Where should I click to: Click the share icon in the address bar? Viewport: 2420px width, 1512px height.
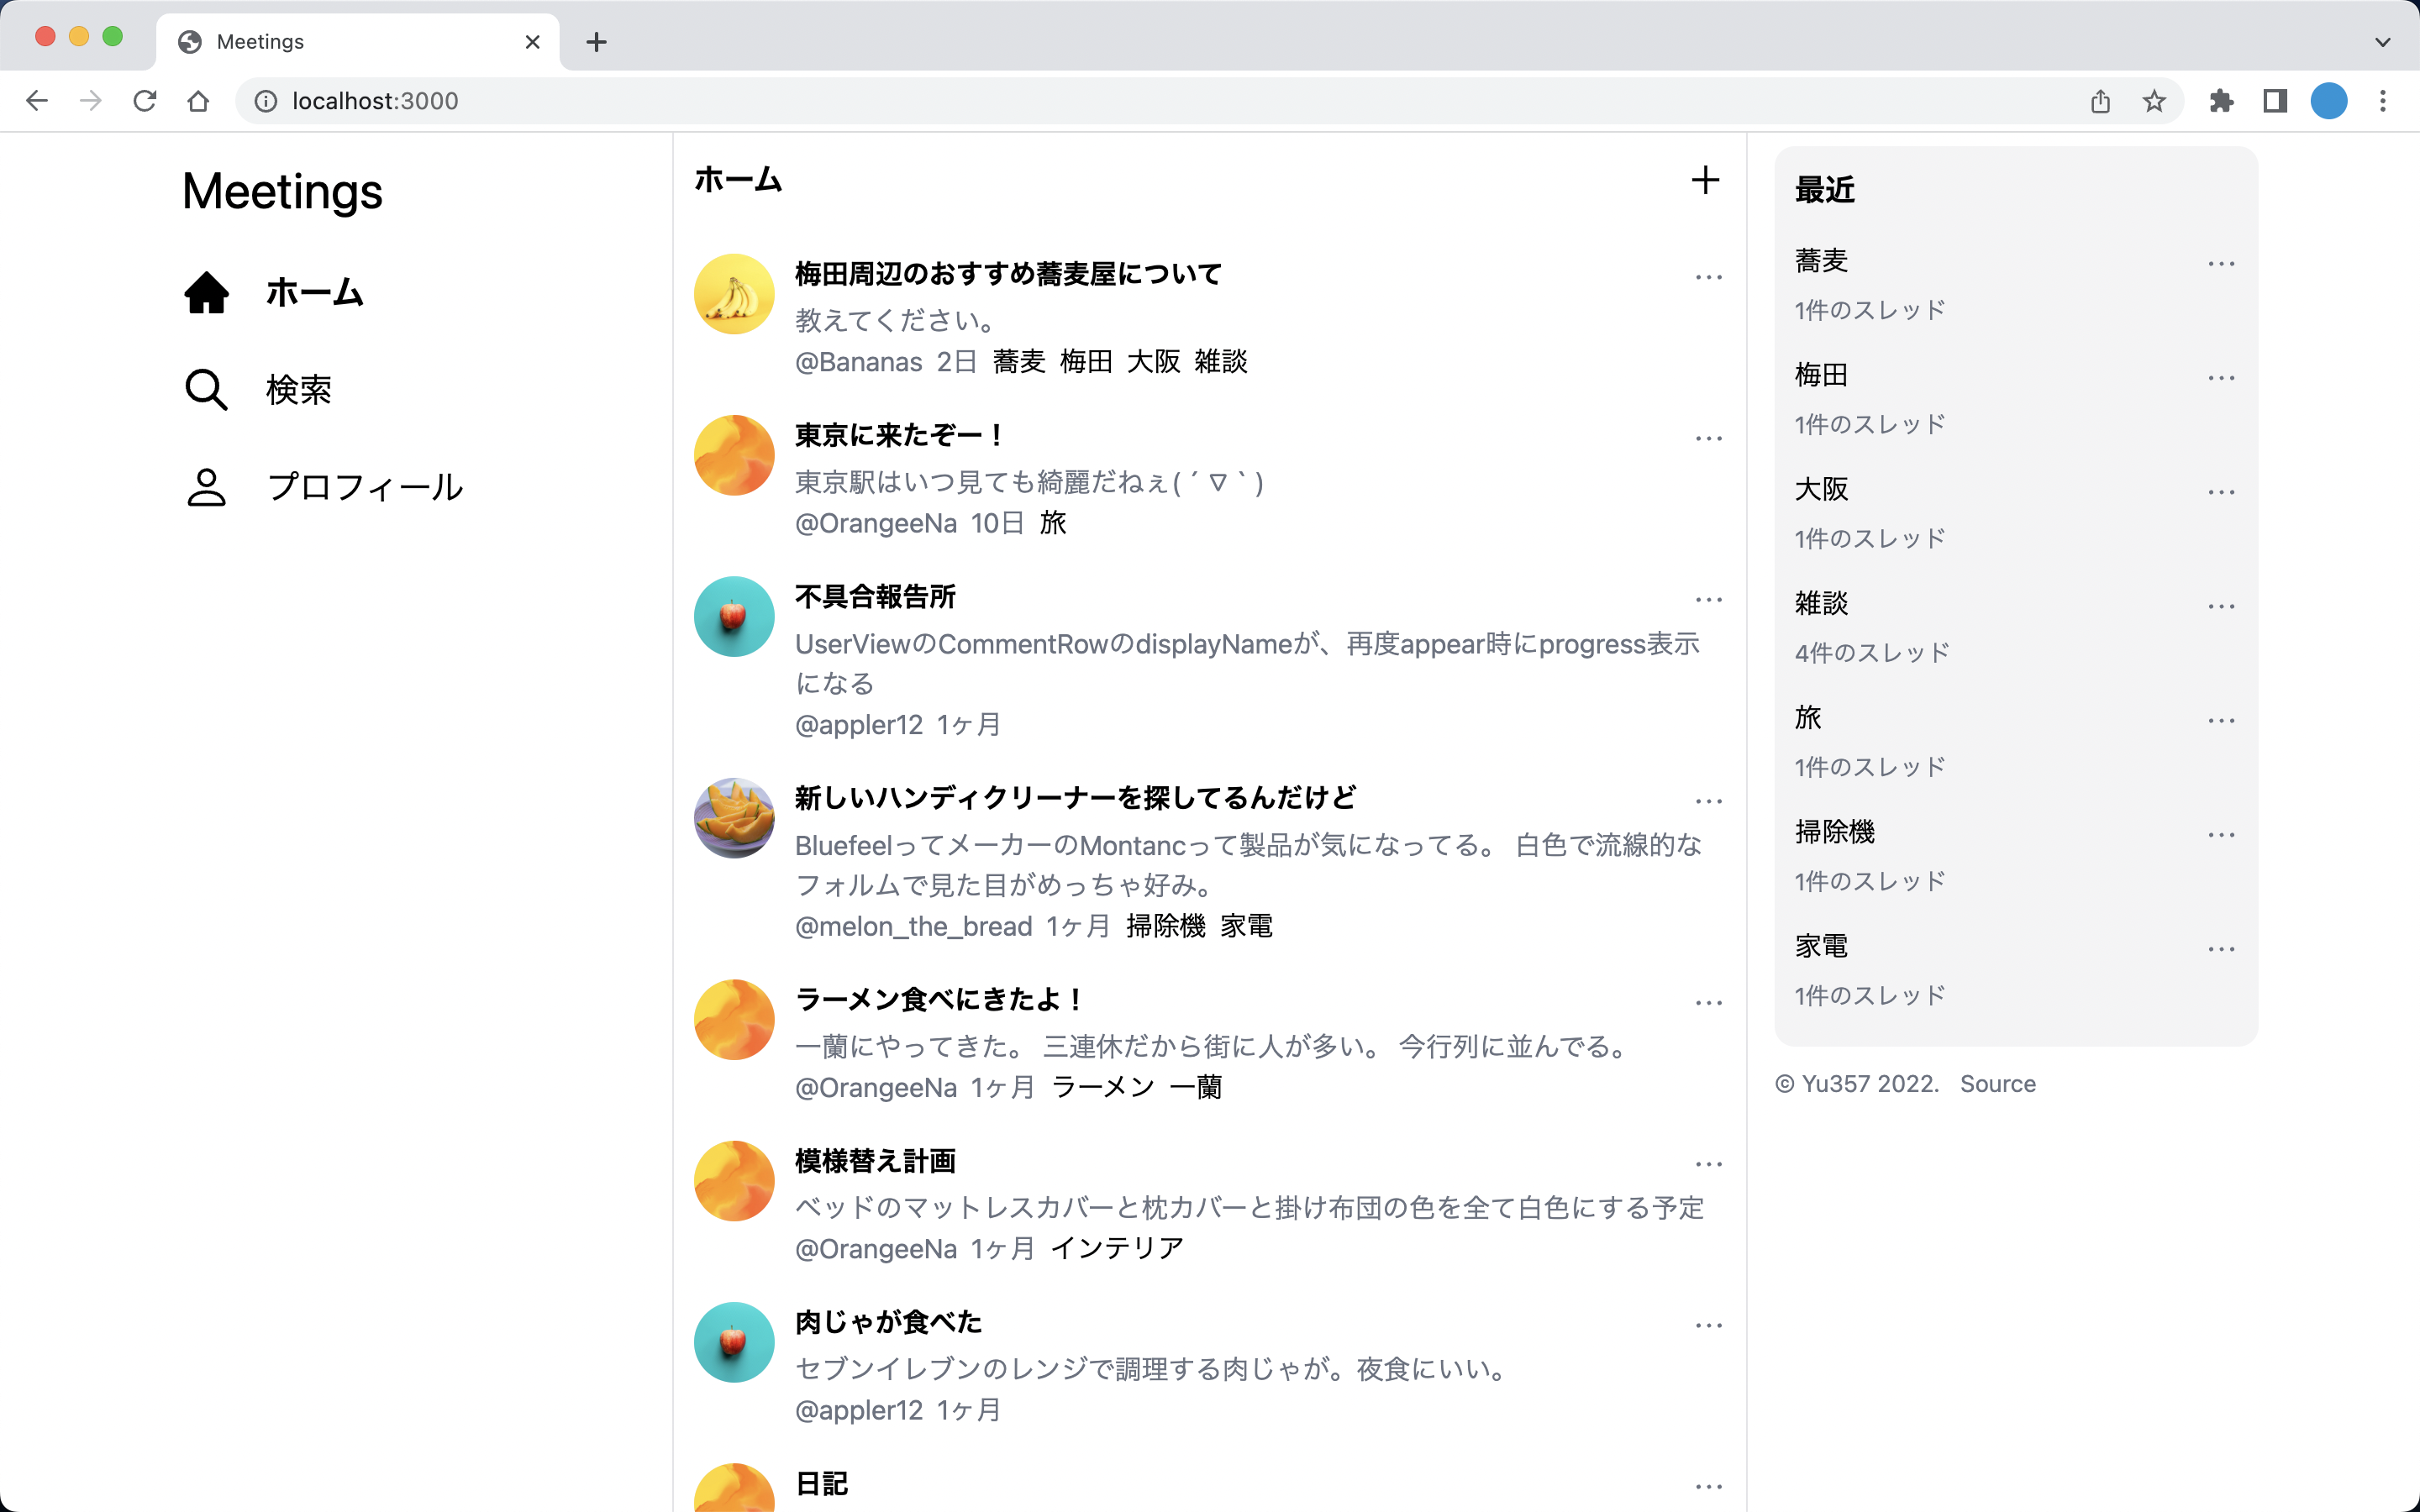pos(2100,100)
